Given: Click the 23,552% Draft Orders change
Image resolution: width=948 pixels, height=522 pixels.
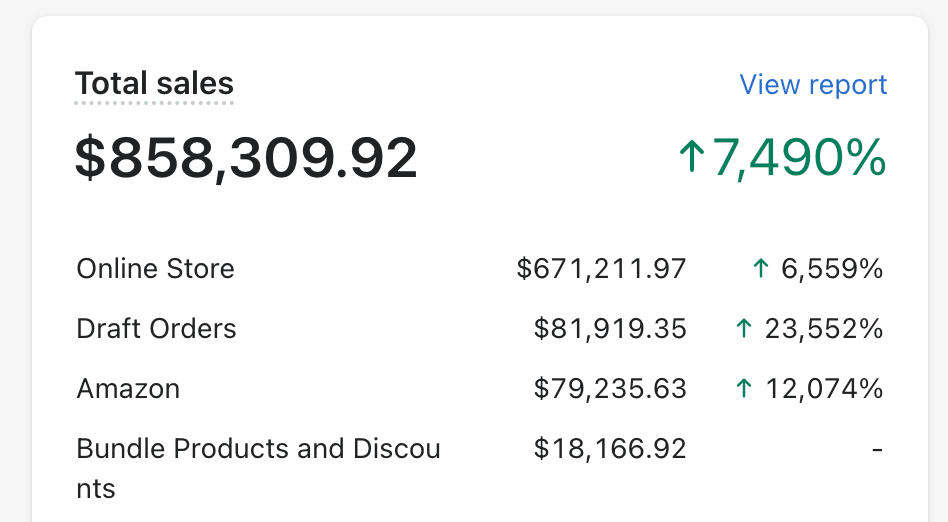Looking at the screenshot, I should 823,328.
